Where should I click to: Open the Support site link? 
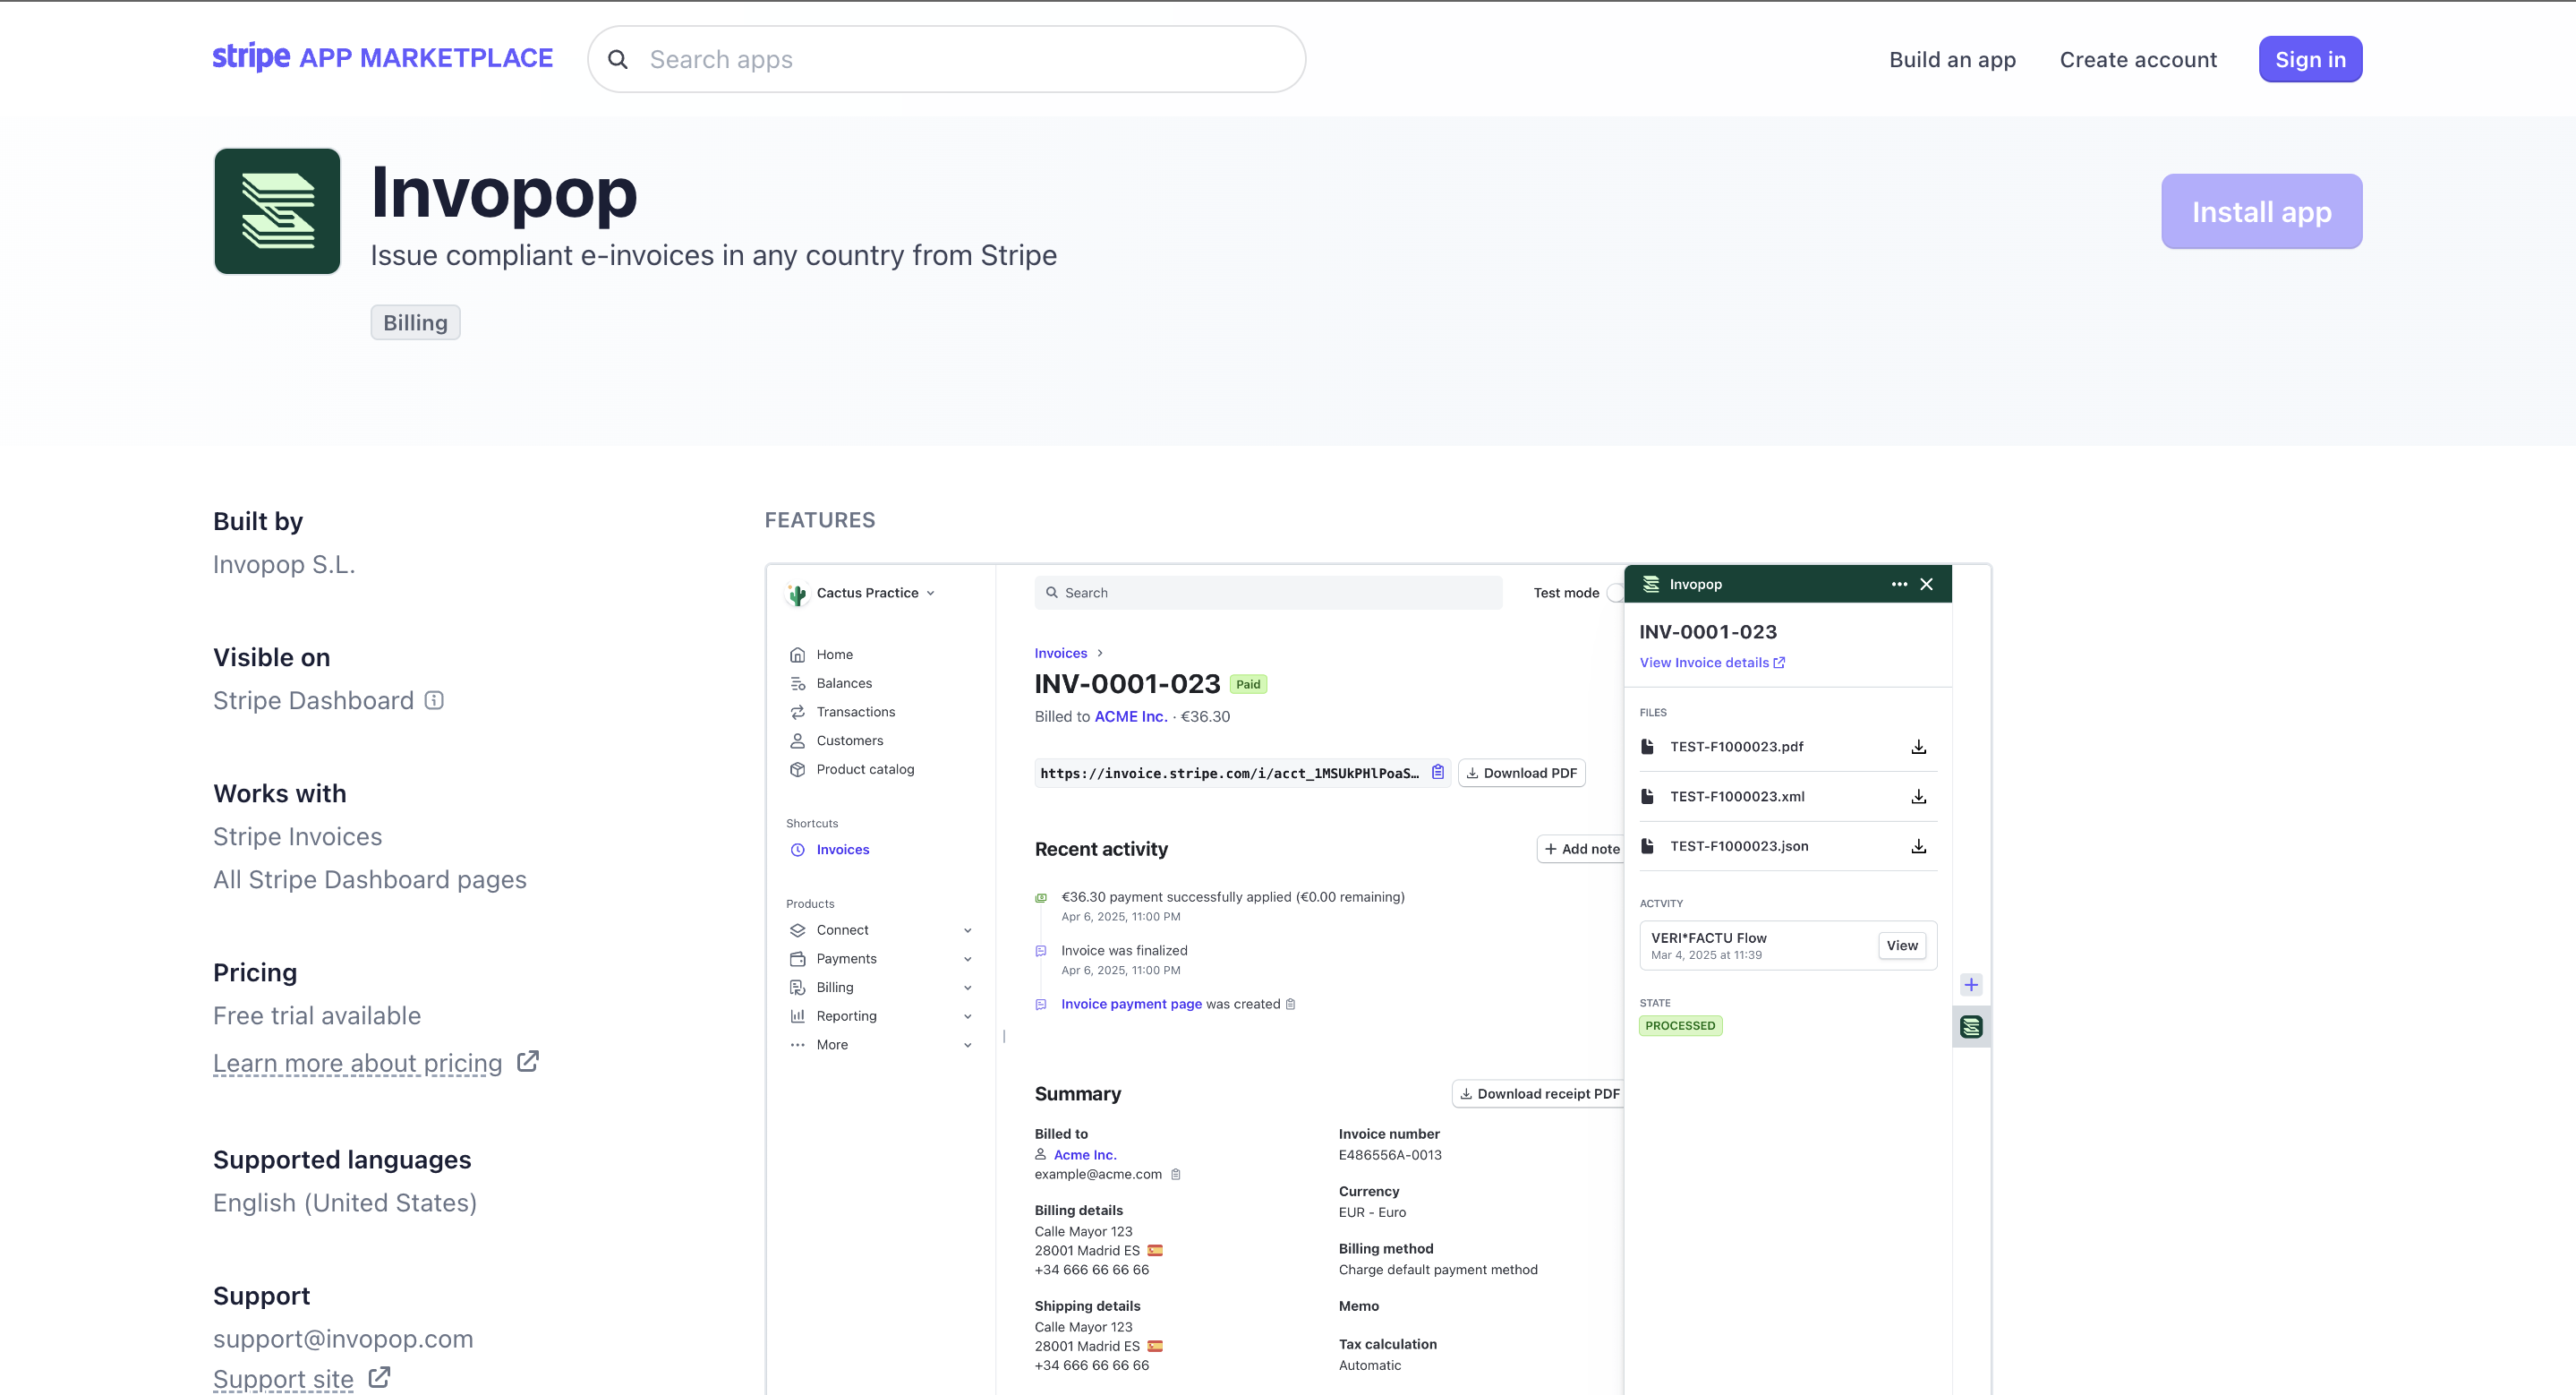[x=283, y=1378]
